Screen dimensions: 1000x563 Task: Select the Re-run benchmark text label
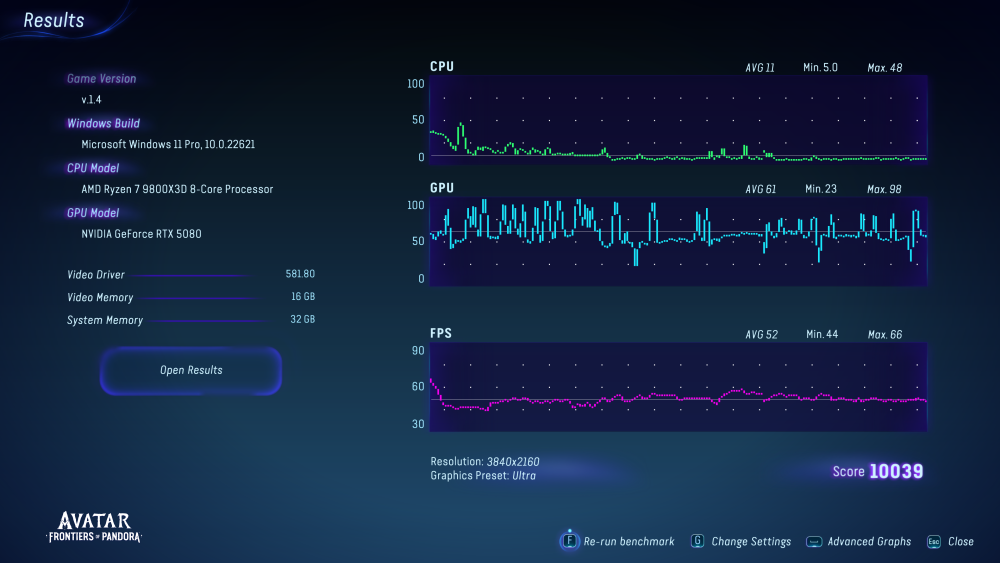629,541
